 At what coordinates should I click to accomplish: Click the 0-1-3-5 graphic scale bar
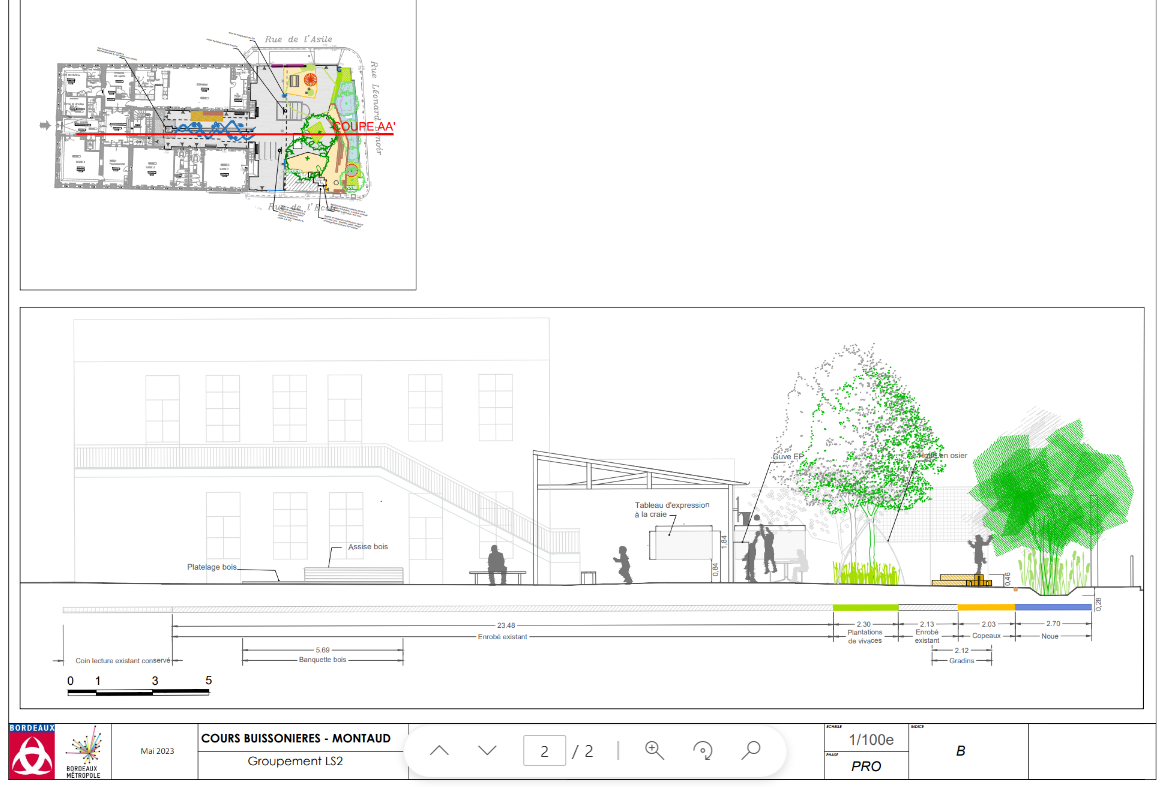(x=139, y=691)
